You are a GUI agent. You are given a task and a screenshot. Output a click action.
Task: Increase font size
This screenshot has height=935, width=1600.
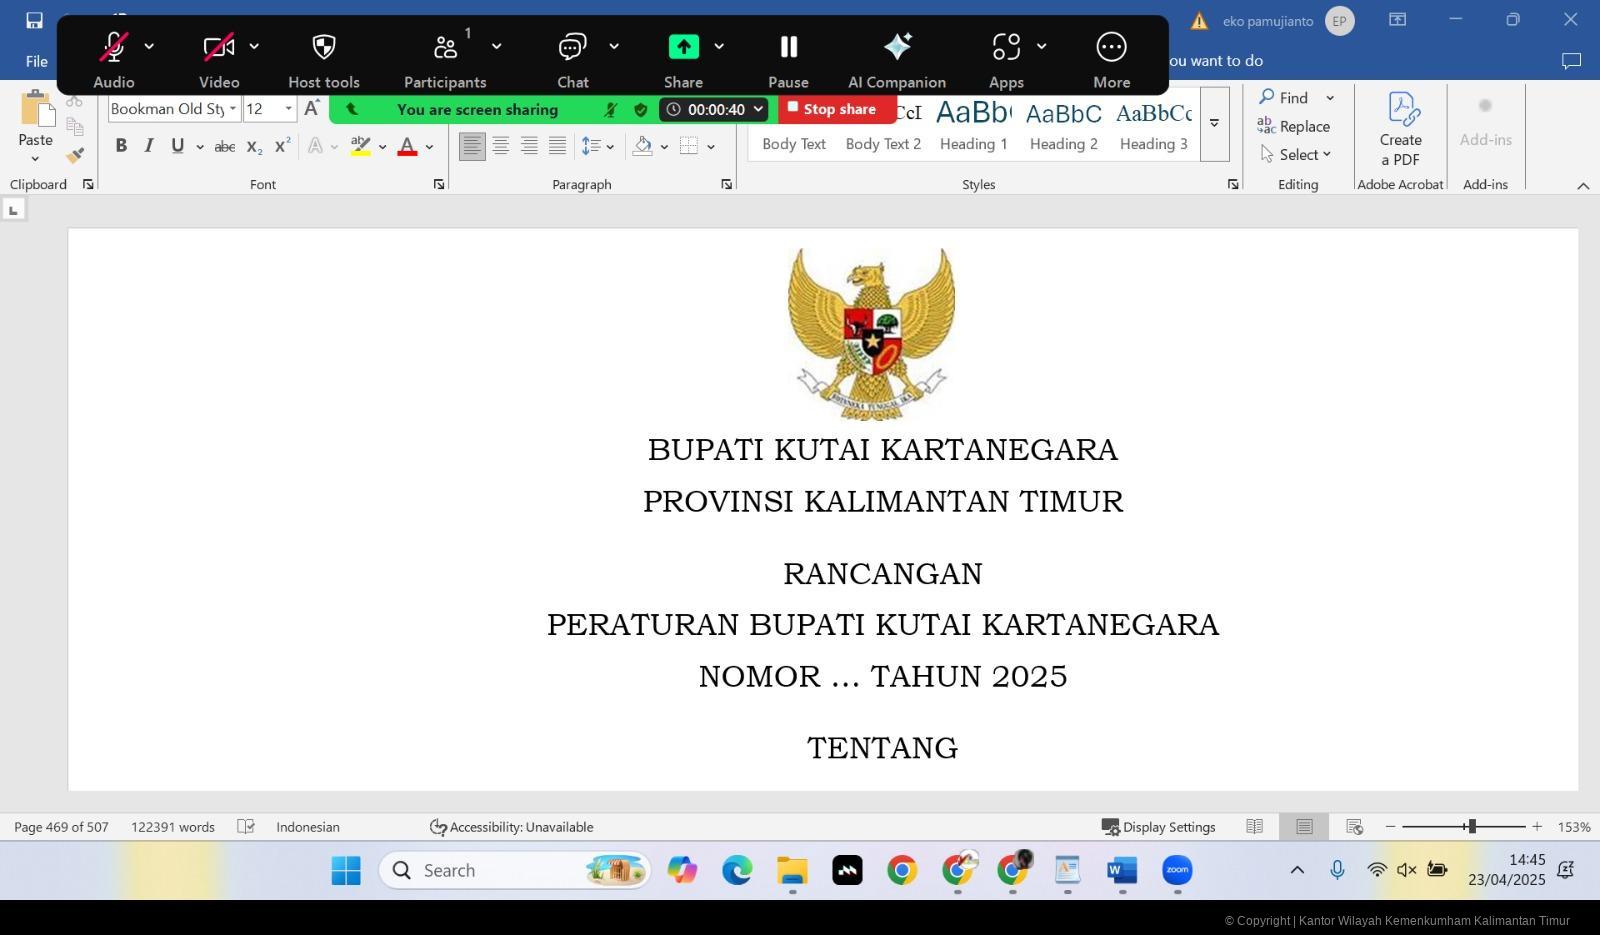point(312,108)
